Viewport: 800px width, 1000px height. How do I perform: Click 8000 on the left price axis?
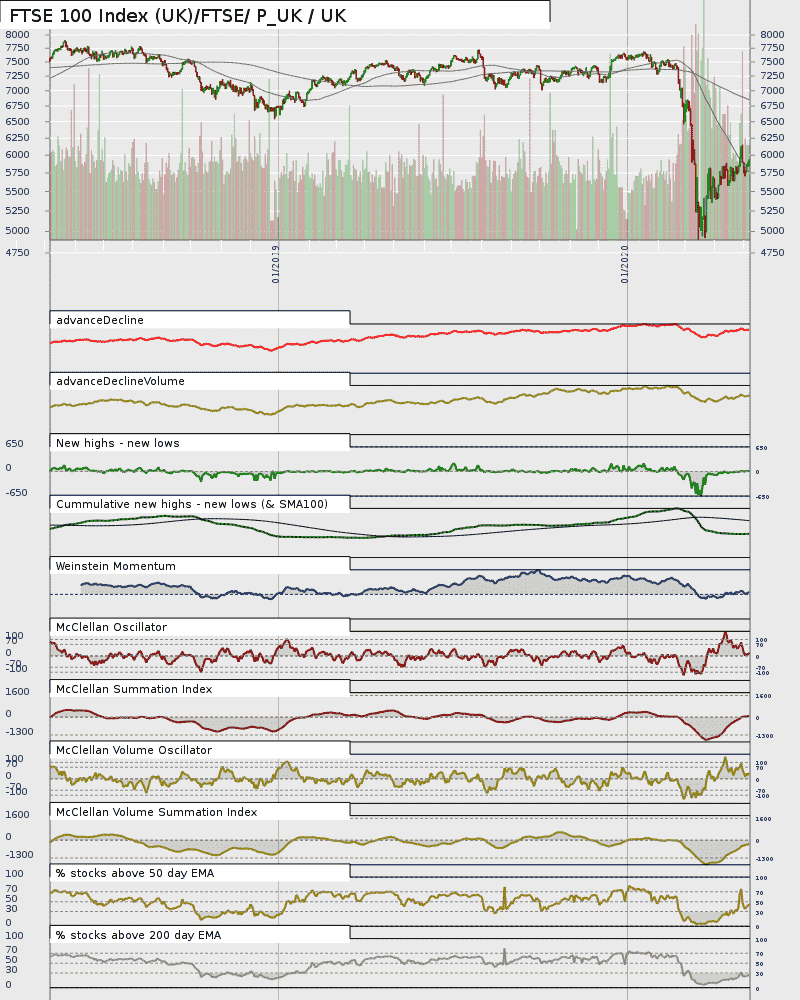click(x=17, y=34)
